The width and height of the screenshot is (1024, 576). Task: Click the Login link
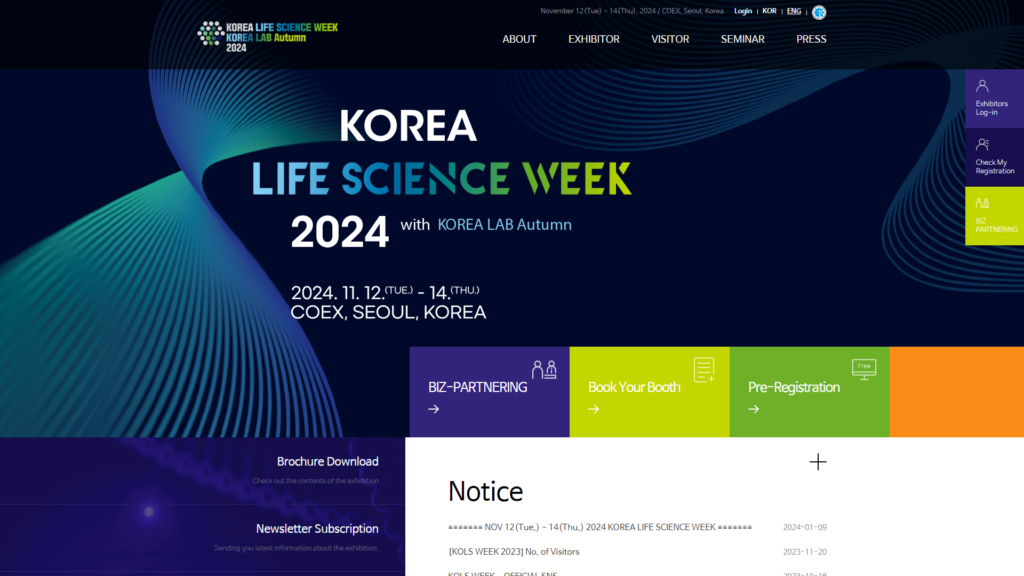pos(743,11)
